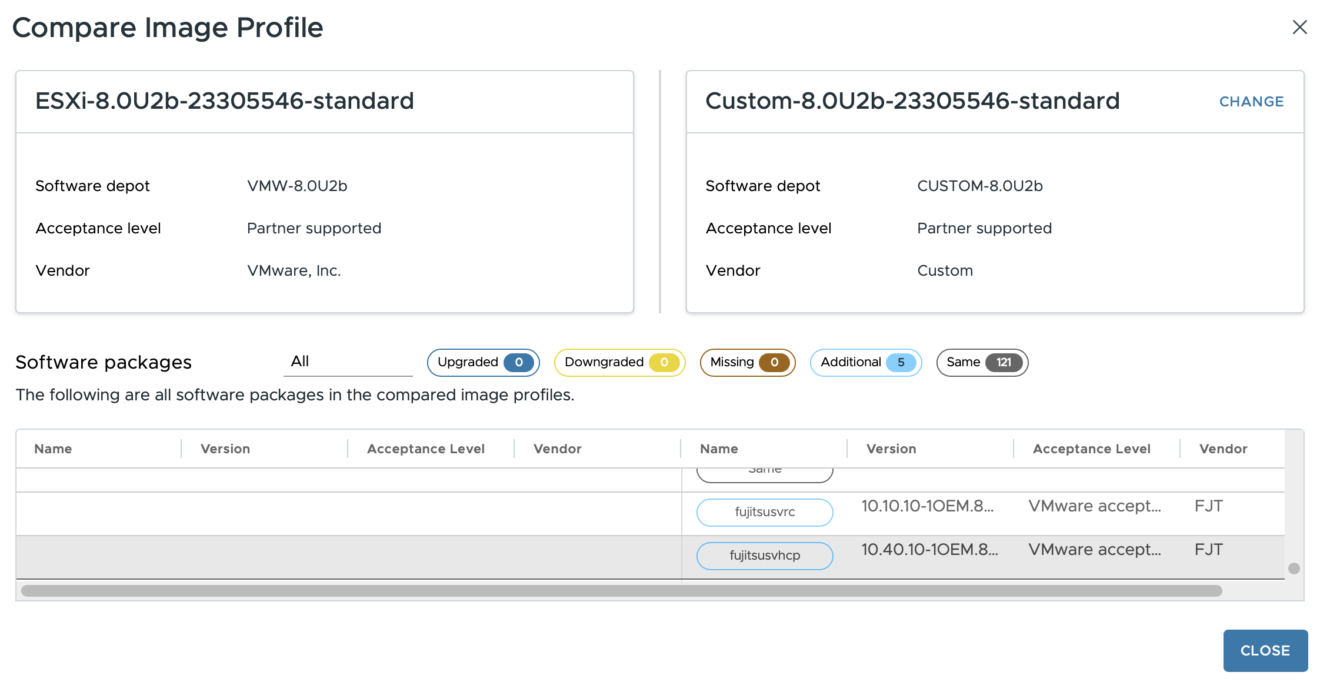Filter by Same packages badge
The height and width of the screenshot is (689, 1320).
(x=981, y=362)
